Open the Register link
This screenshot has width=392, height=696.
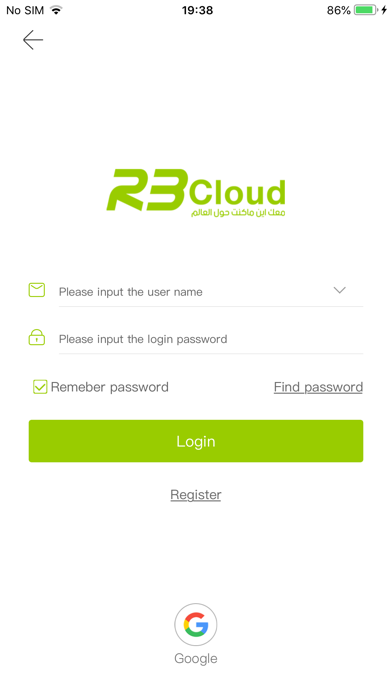(196, 494)
